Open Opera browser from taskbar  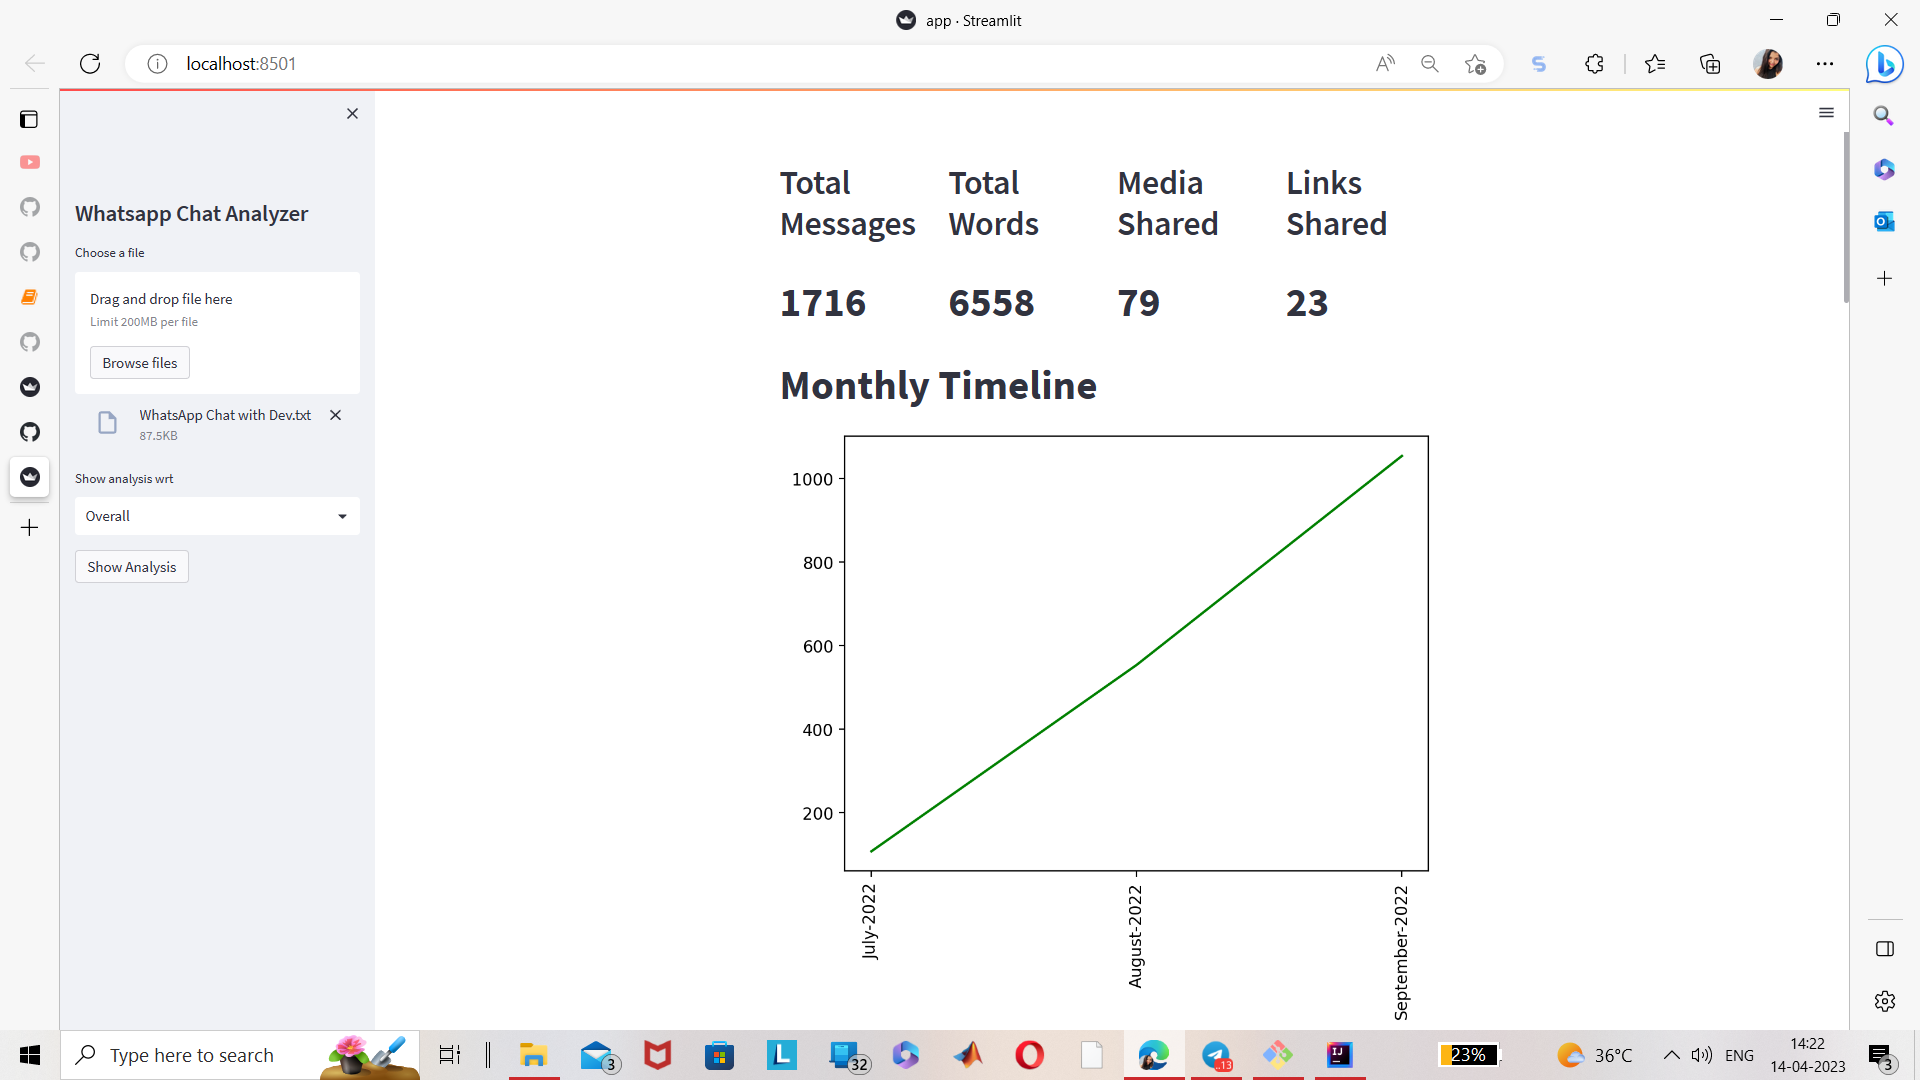[1029, 1055]
